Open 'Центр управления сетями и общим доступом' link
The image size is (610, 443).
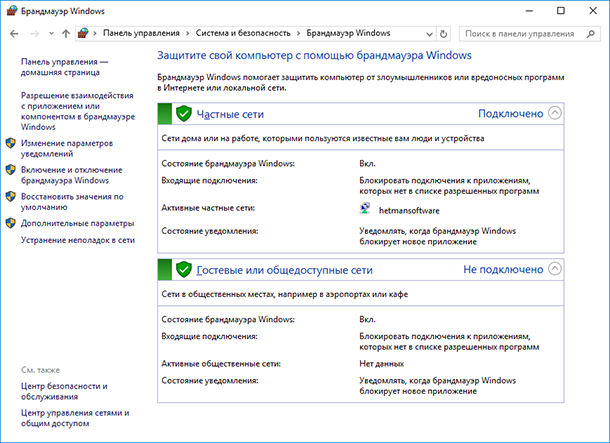pos(75,418)
